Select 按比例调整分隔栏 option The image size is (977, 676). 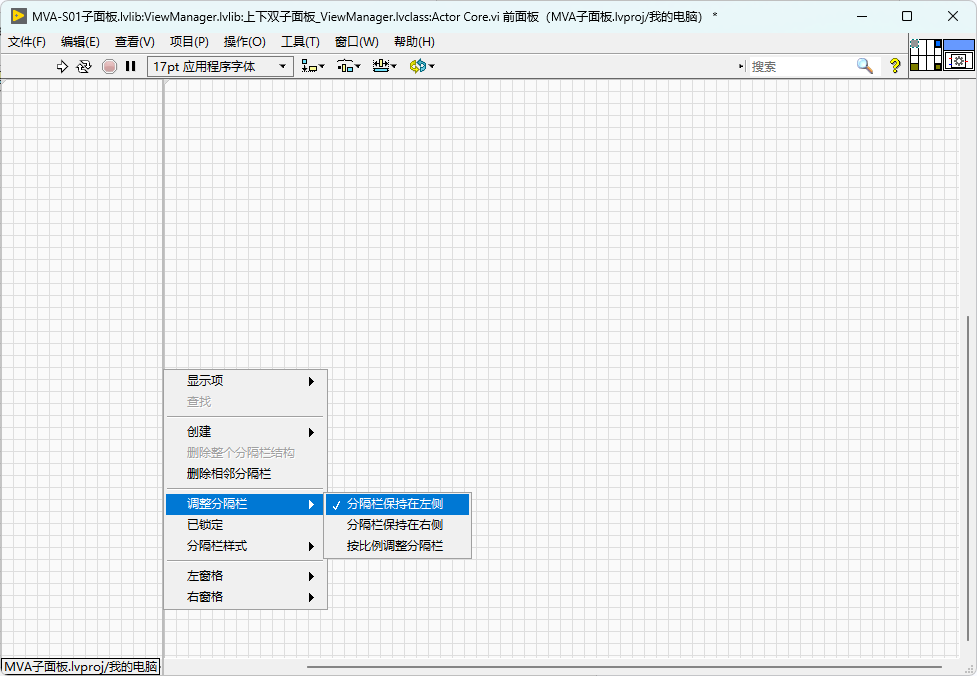pyautogui.click(x=398, y=546)
